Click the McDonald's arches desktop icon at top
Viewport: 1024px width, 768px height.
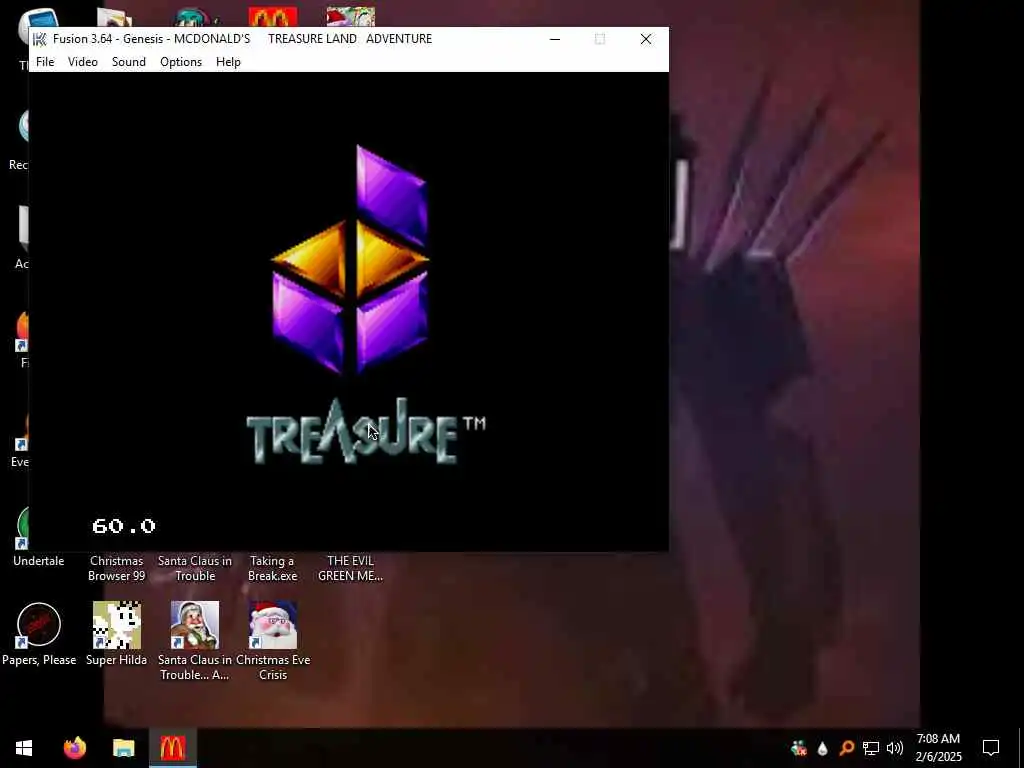tap(273, 18)
